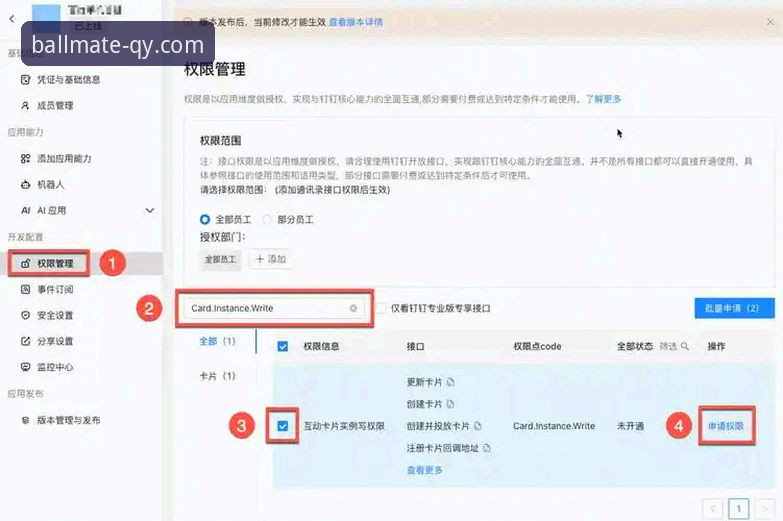Click the 互动卡片实例写权限 label
Image resolution: width=783 pixels, height=521 pixels.
click(x=344, y=426)
